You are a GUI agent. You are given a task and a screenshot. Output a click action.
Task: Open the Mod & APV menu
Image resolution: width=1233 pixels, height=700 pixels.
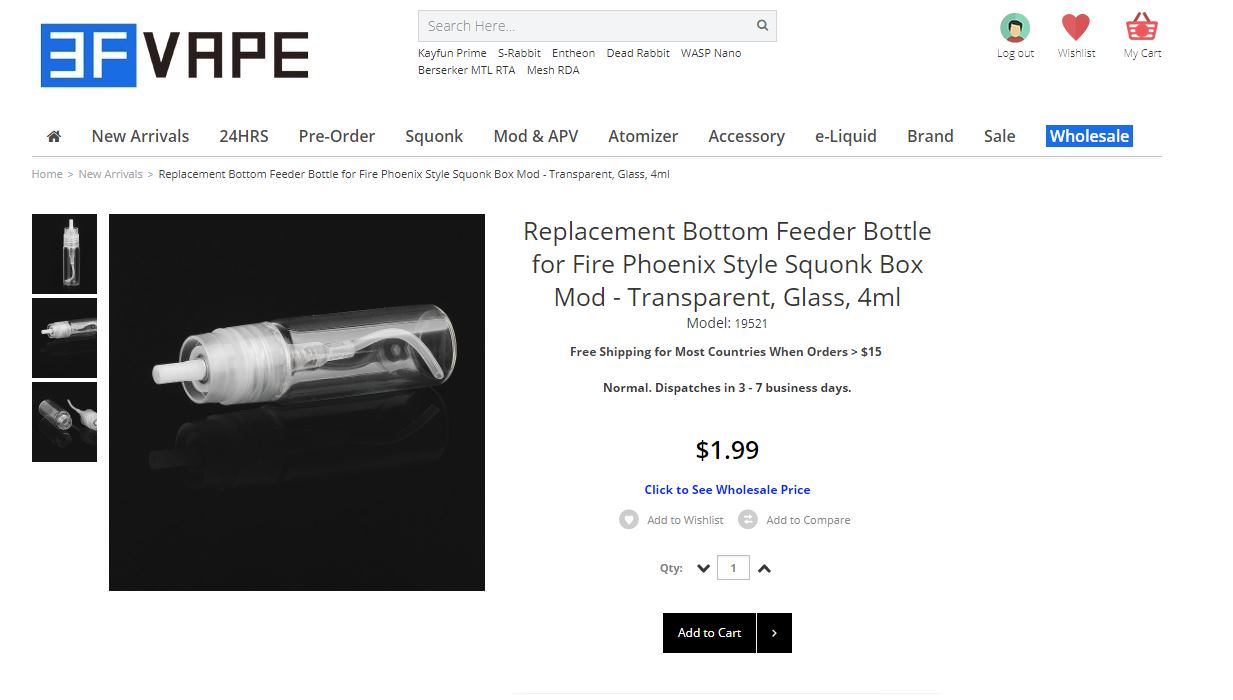click(x=536, y=137)
